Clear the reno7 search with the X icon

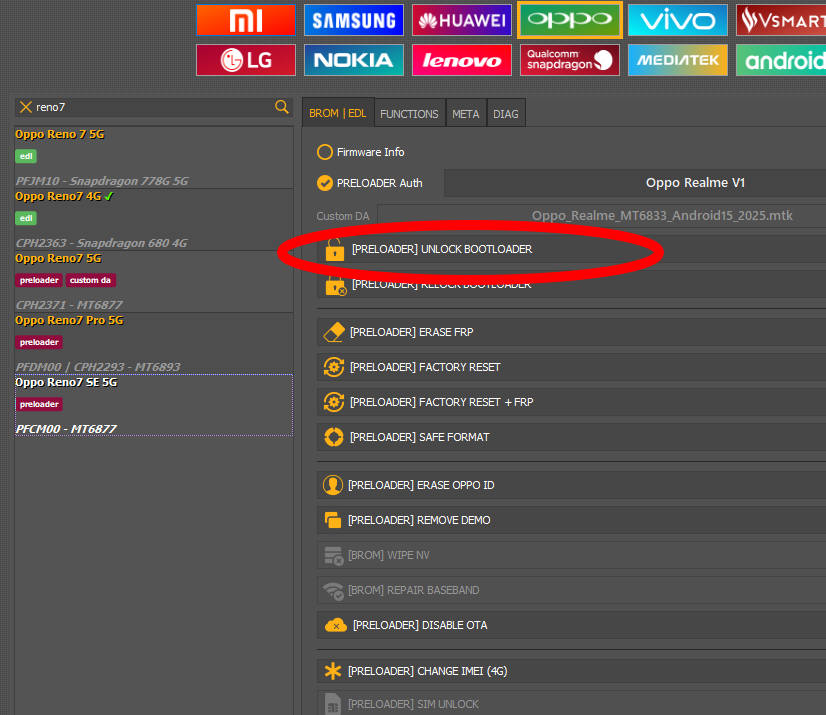coord(25,107)
